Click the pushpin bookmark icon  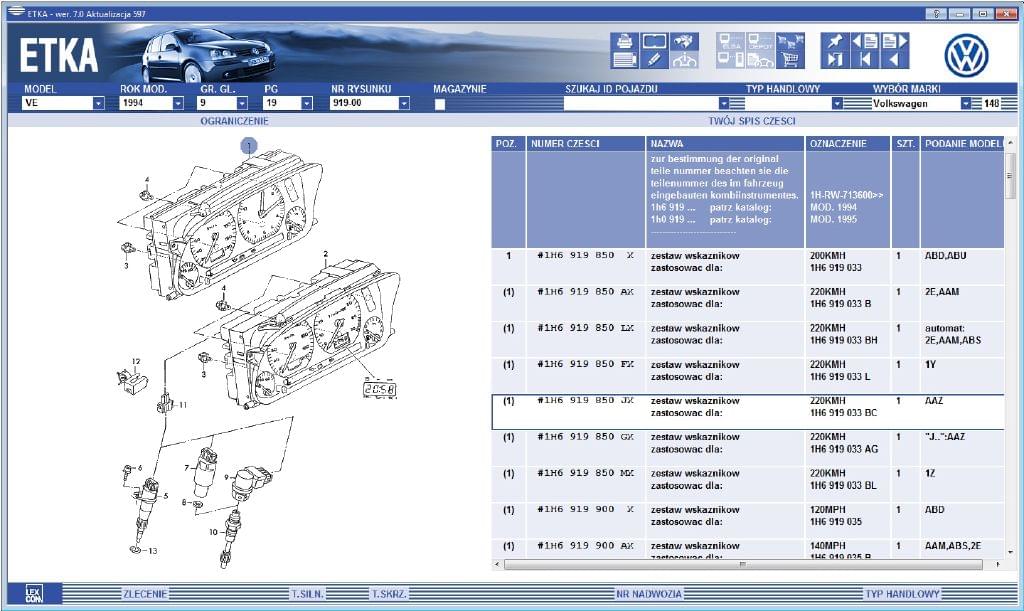[835, 42]
